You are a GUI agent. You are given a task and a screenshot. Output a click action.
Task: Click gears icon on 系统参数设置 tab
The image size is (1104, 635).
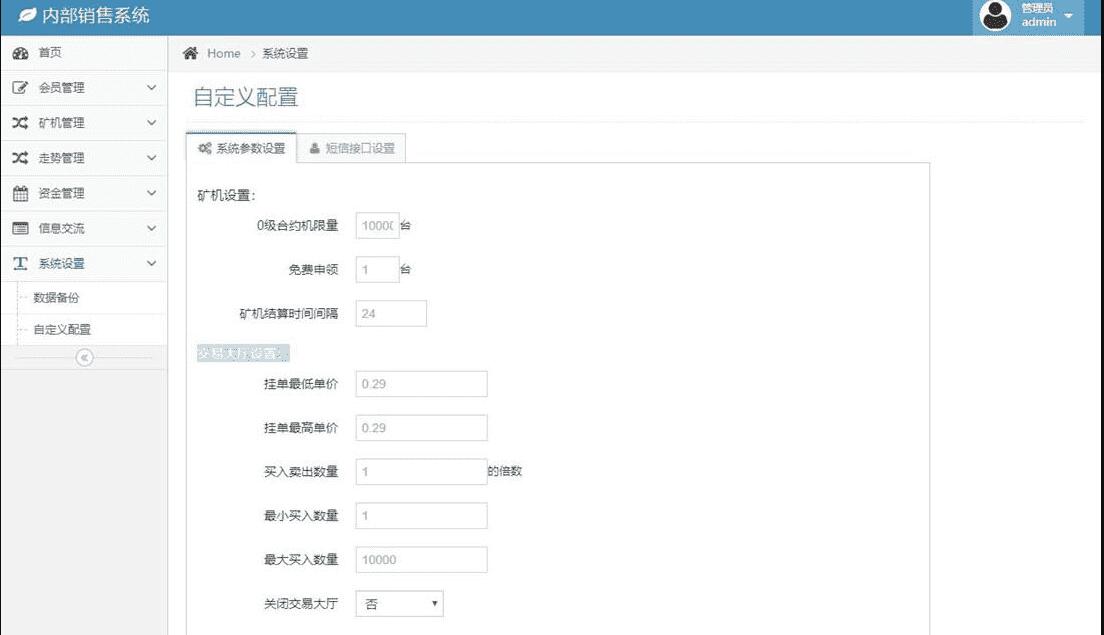tap(205, 148)
